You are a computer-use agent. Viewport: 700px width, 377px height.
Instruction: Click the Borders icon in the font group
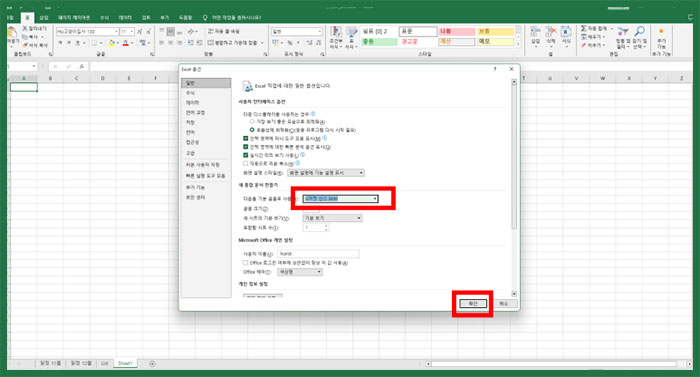point(94,43)
